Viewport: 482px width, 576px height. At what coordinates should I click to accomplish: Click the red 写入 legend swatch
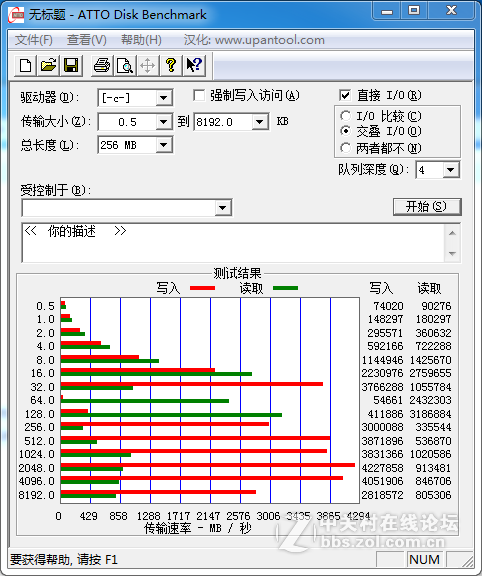[x=202, y=288]
